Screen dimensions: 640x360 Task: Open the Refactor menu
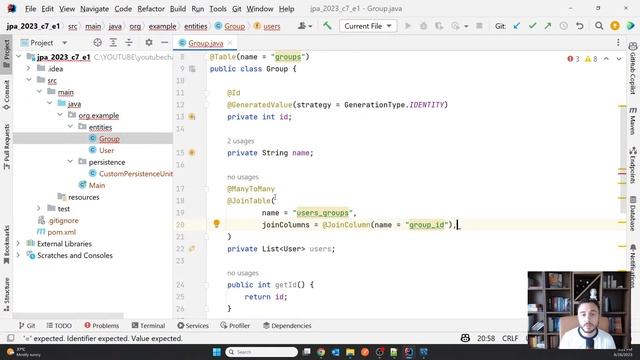pos(151,9)
